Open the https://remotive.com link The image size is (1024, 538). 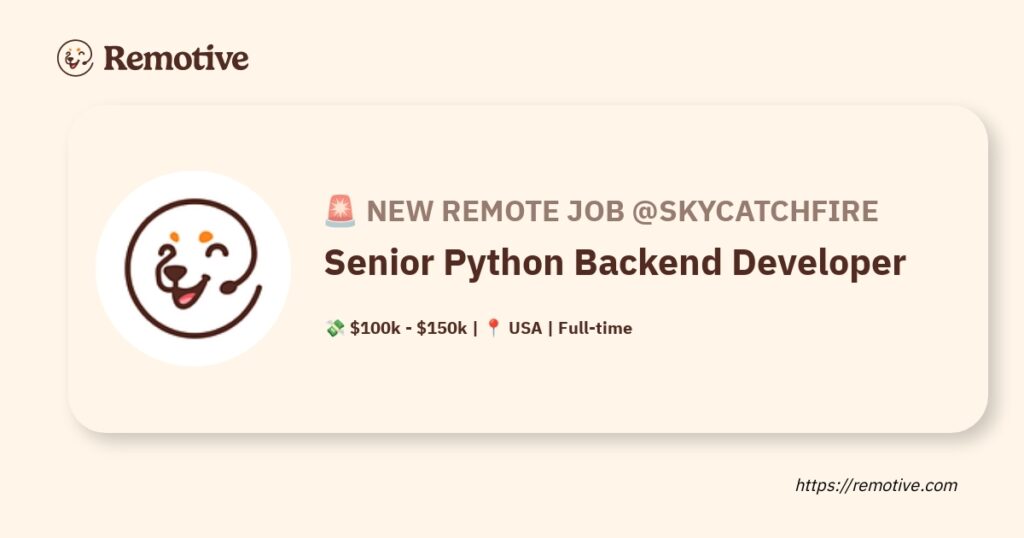tap(876, 486)
